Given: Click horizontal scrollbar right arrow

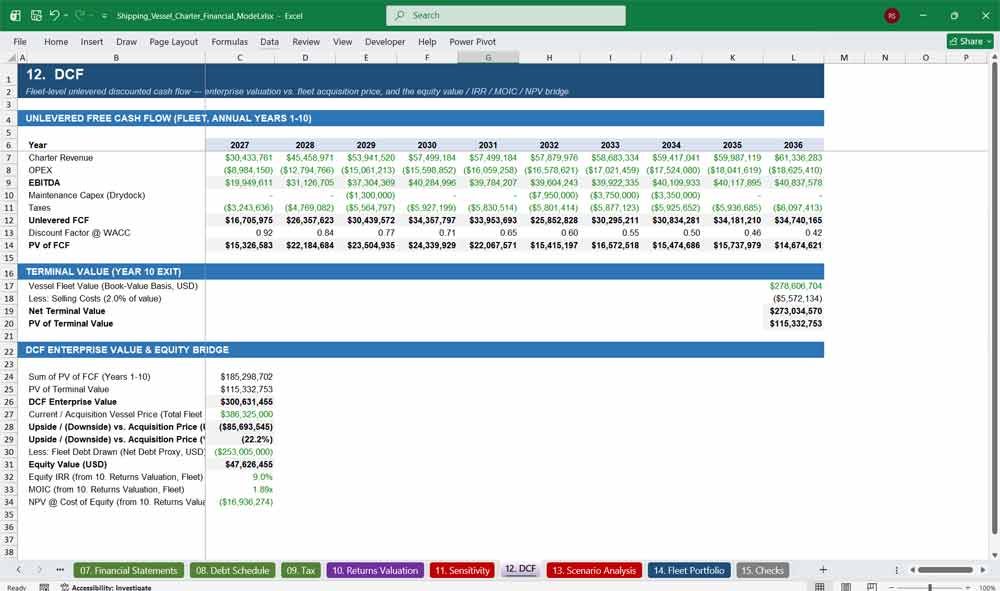Looking at the screenshot, I should pos(983,570).
